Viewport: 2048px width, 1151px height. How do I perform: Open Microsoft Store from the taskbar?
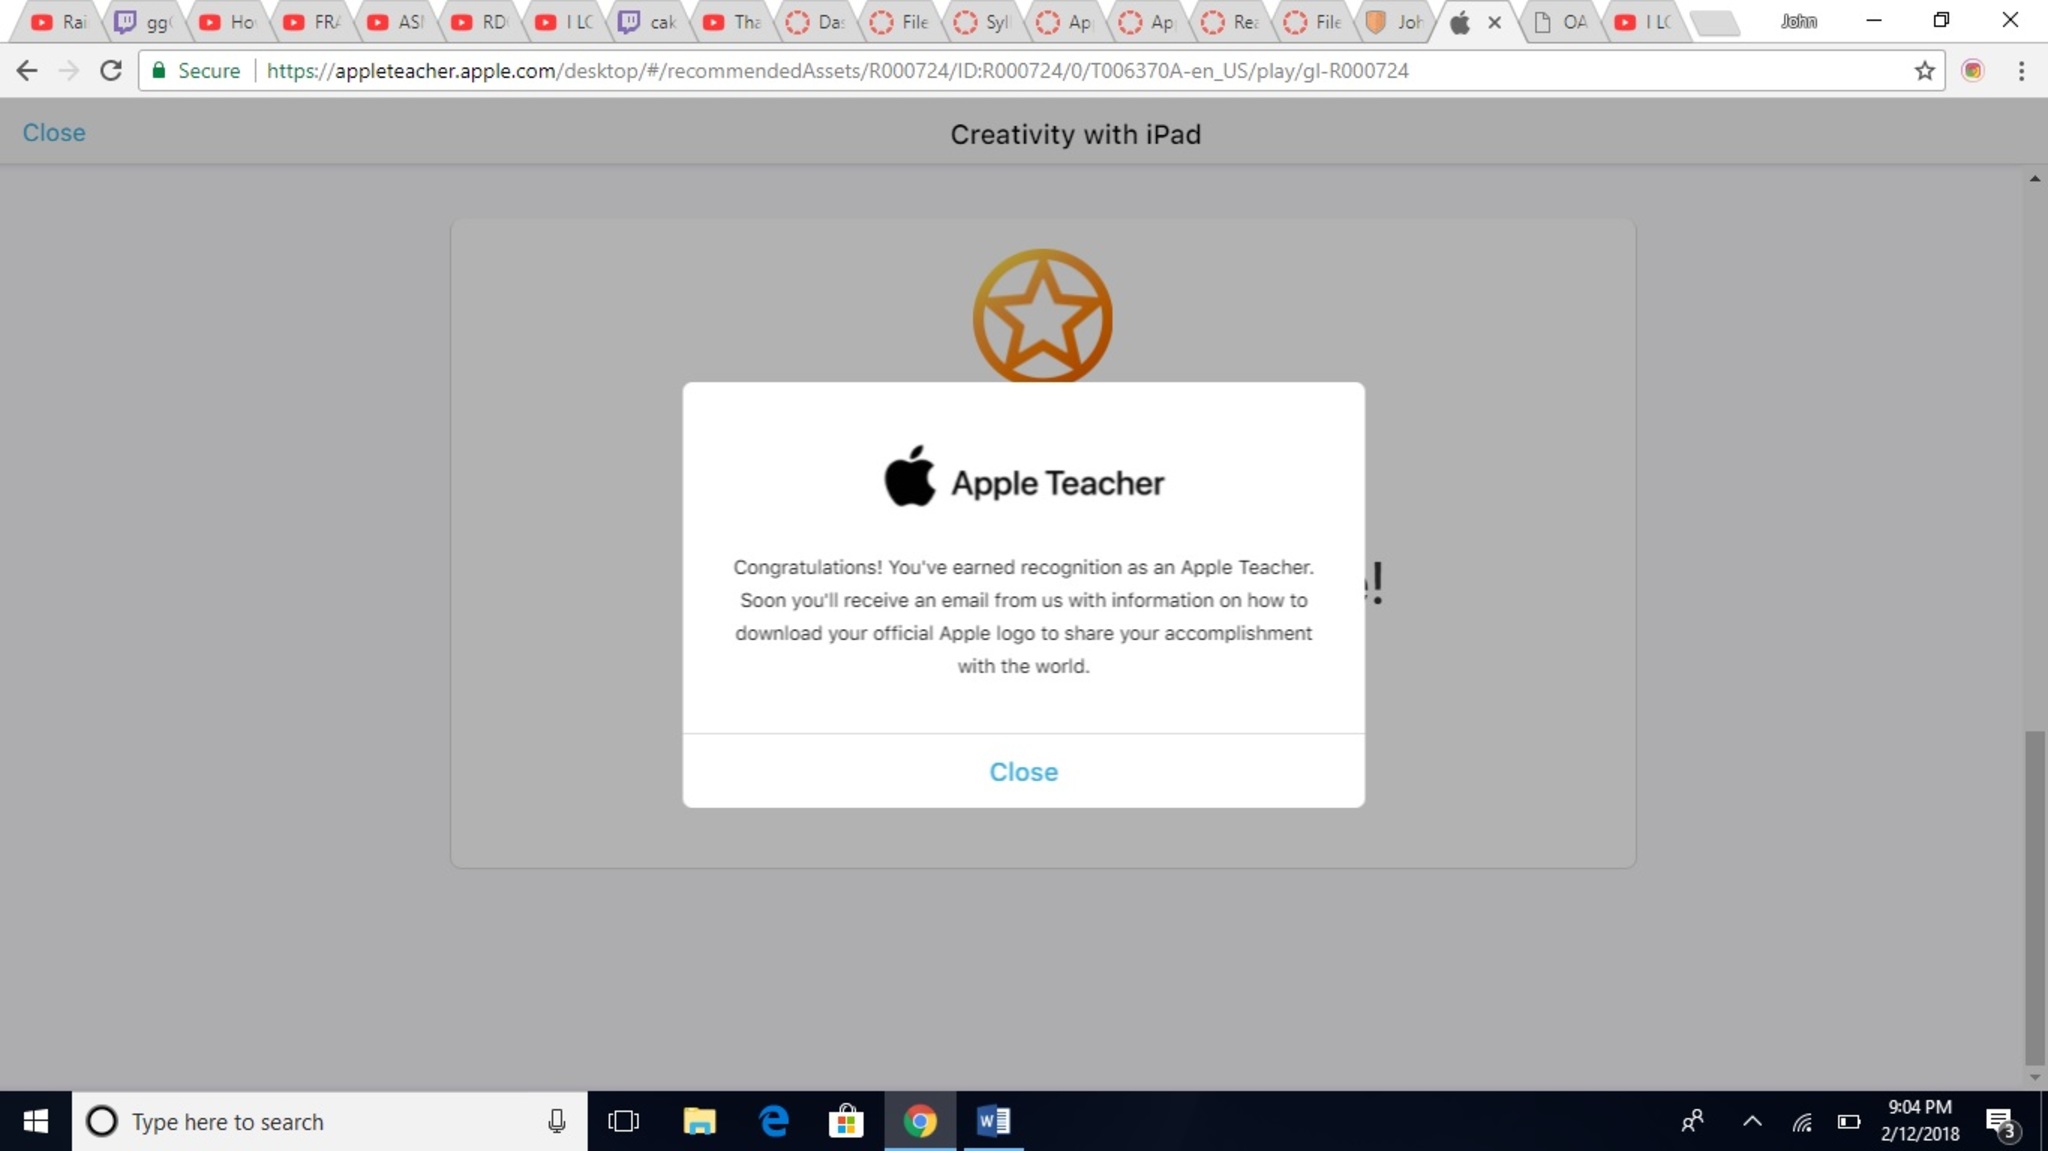846,1121
